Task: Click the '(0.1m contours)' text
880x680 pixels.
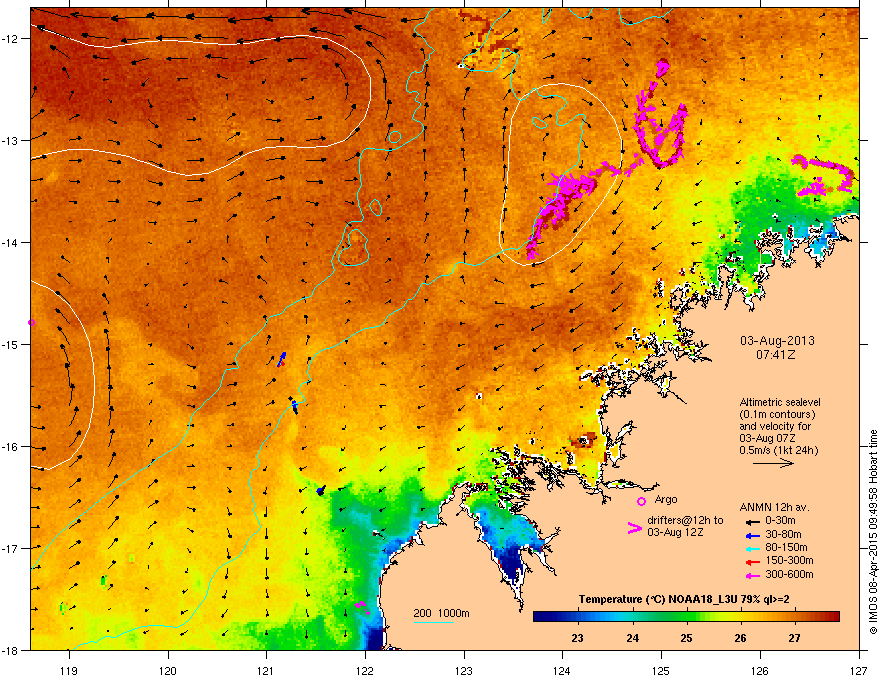Action: tap(777, 415)
